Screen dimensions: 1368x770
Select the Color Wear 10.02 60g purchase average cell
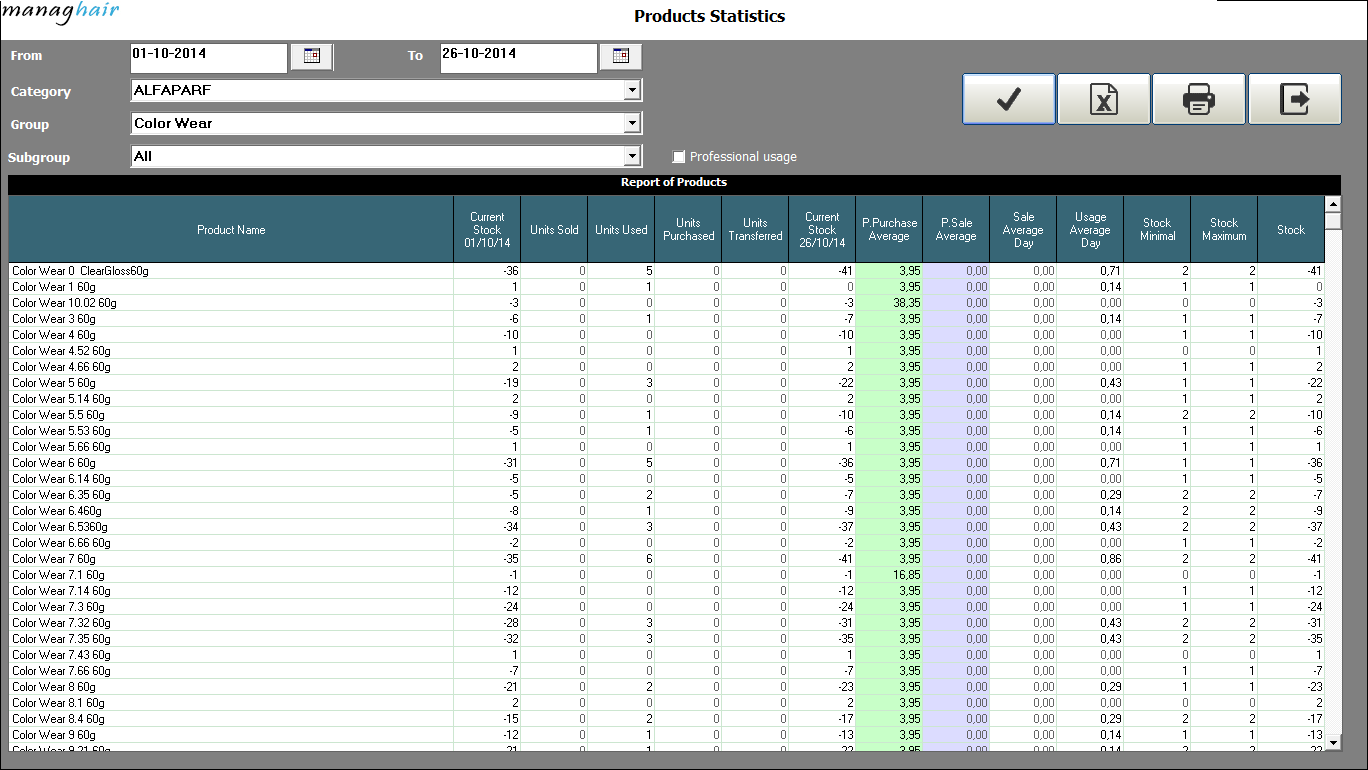tap(889, 303)
